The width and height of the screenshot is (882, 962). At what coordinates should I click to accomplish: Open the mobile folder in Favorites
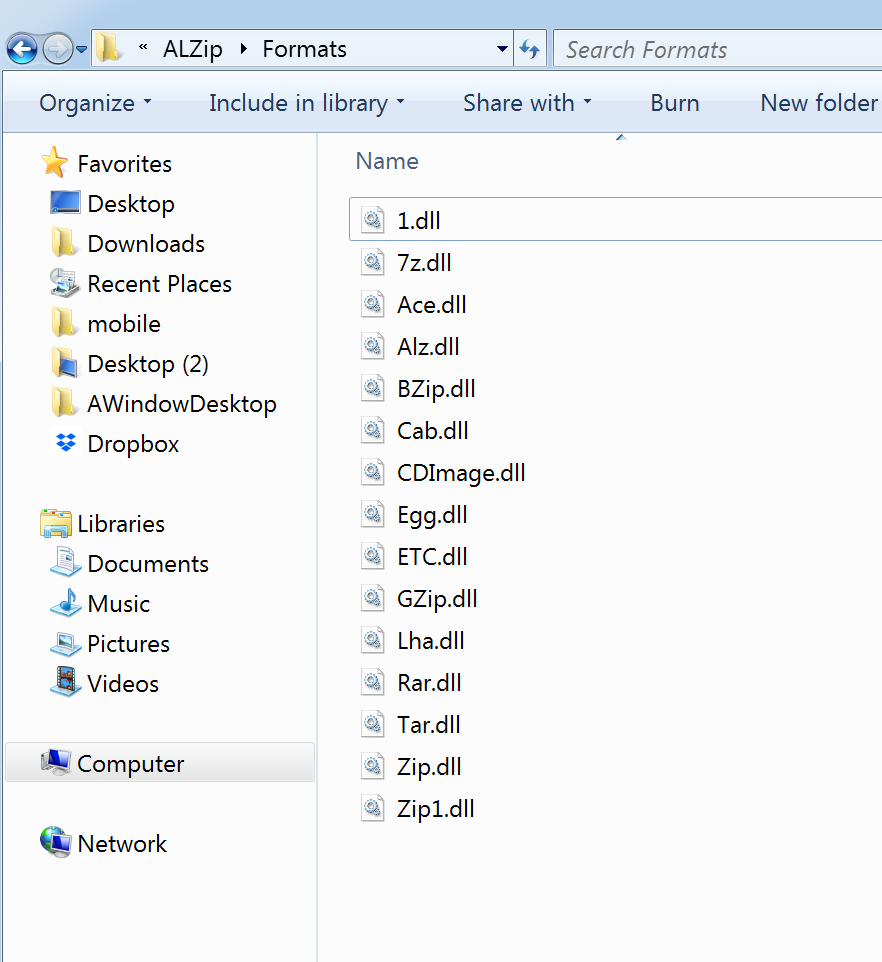pyautogui.click(x=124, y=324)
